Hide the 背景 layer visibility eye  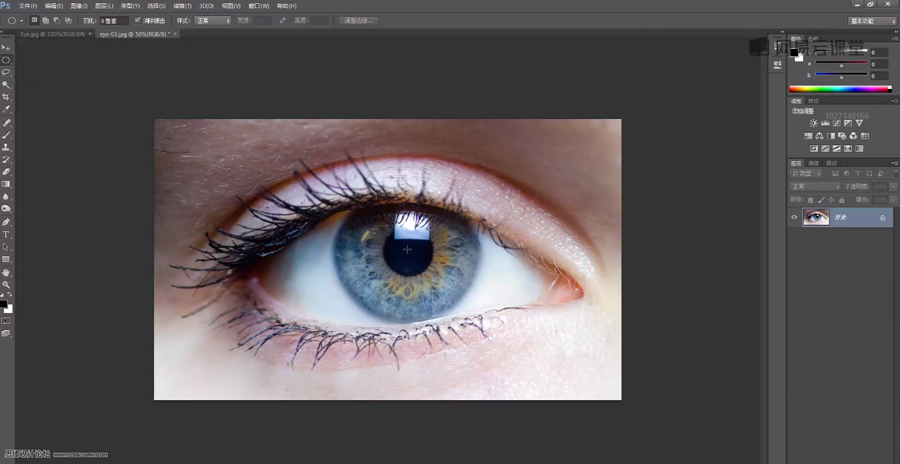pyautogui.click(x=795, y=217)
